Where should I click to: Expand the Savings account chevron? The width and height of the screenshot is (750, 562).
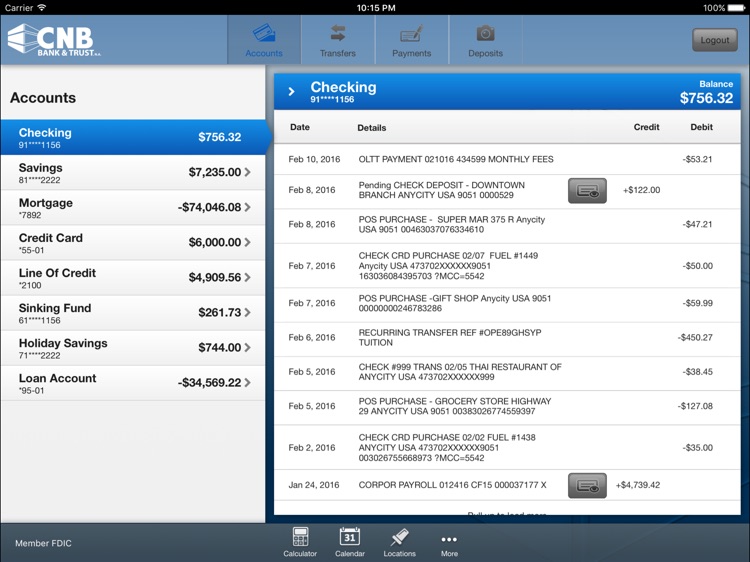(247, 172)
